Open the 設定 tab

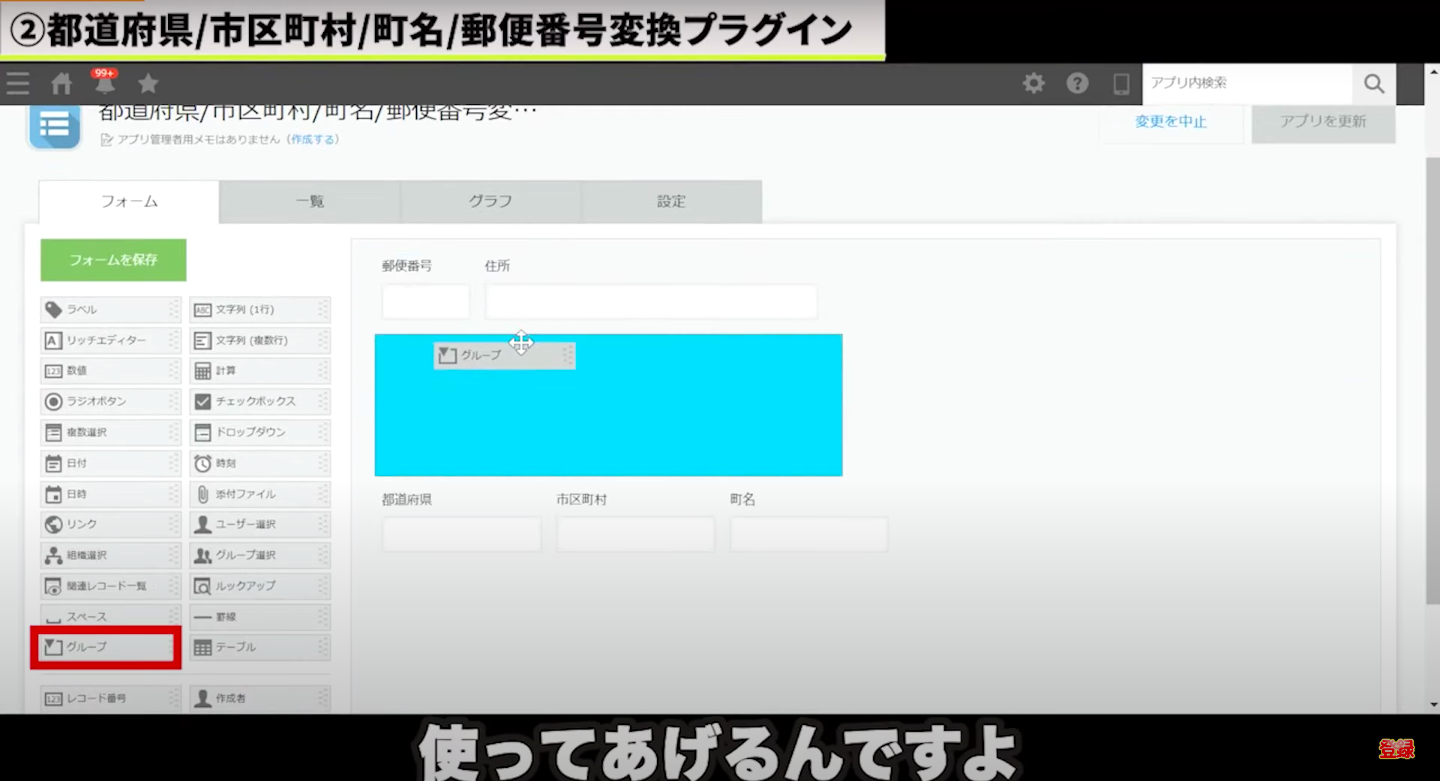tap(671, 201)
